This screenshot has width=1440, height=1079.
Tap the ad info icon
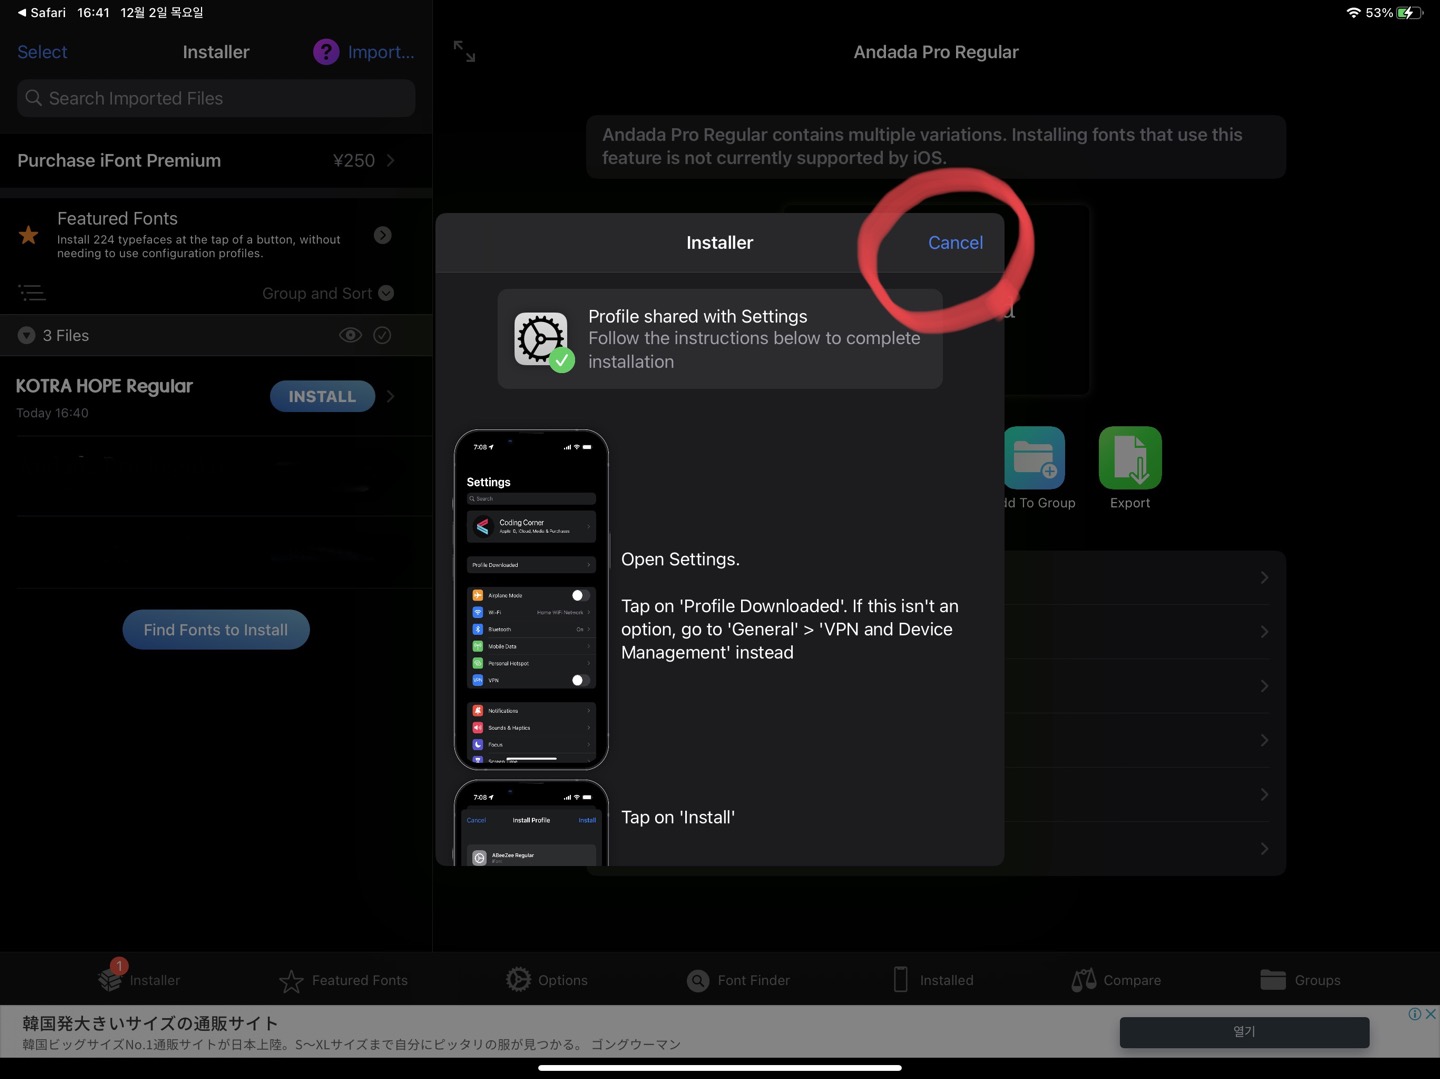click(x=1415, y=1014)
